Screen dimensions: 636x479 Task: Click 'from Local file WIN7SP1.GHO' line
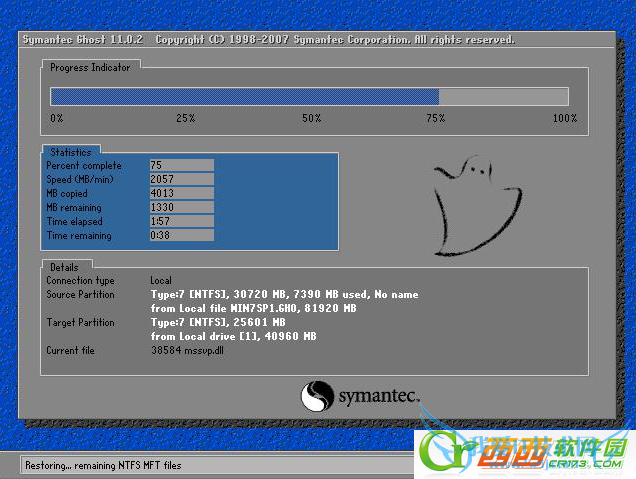tap(254, 308)
